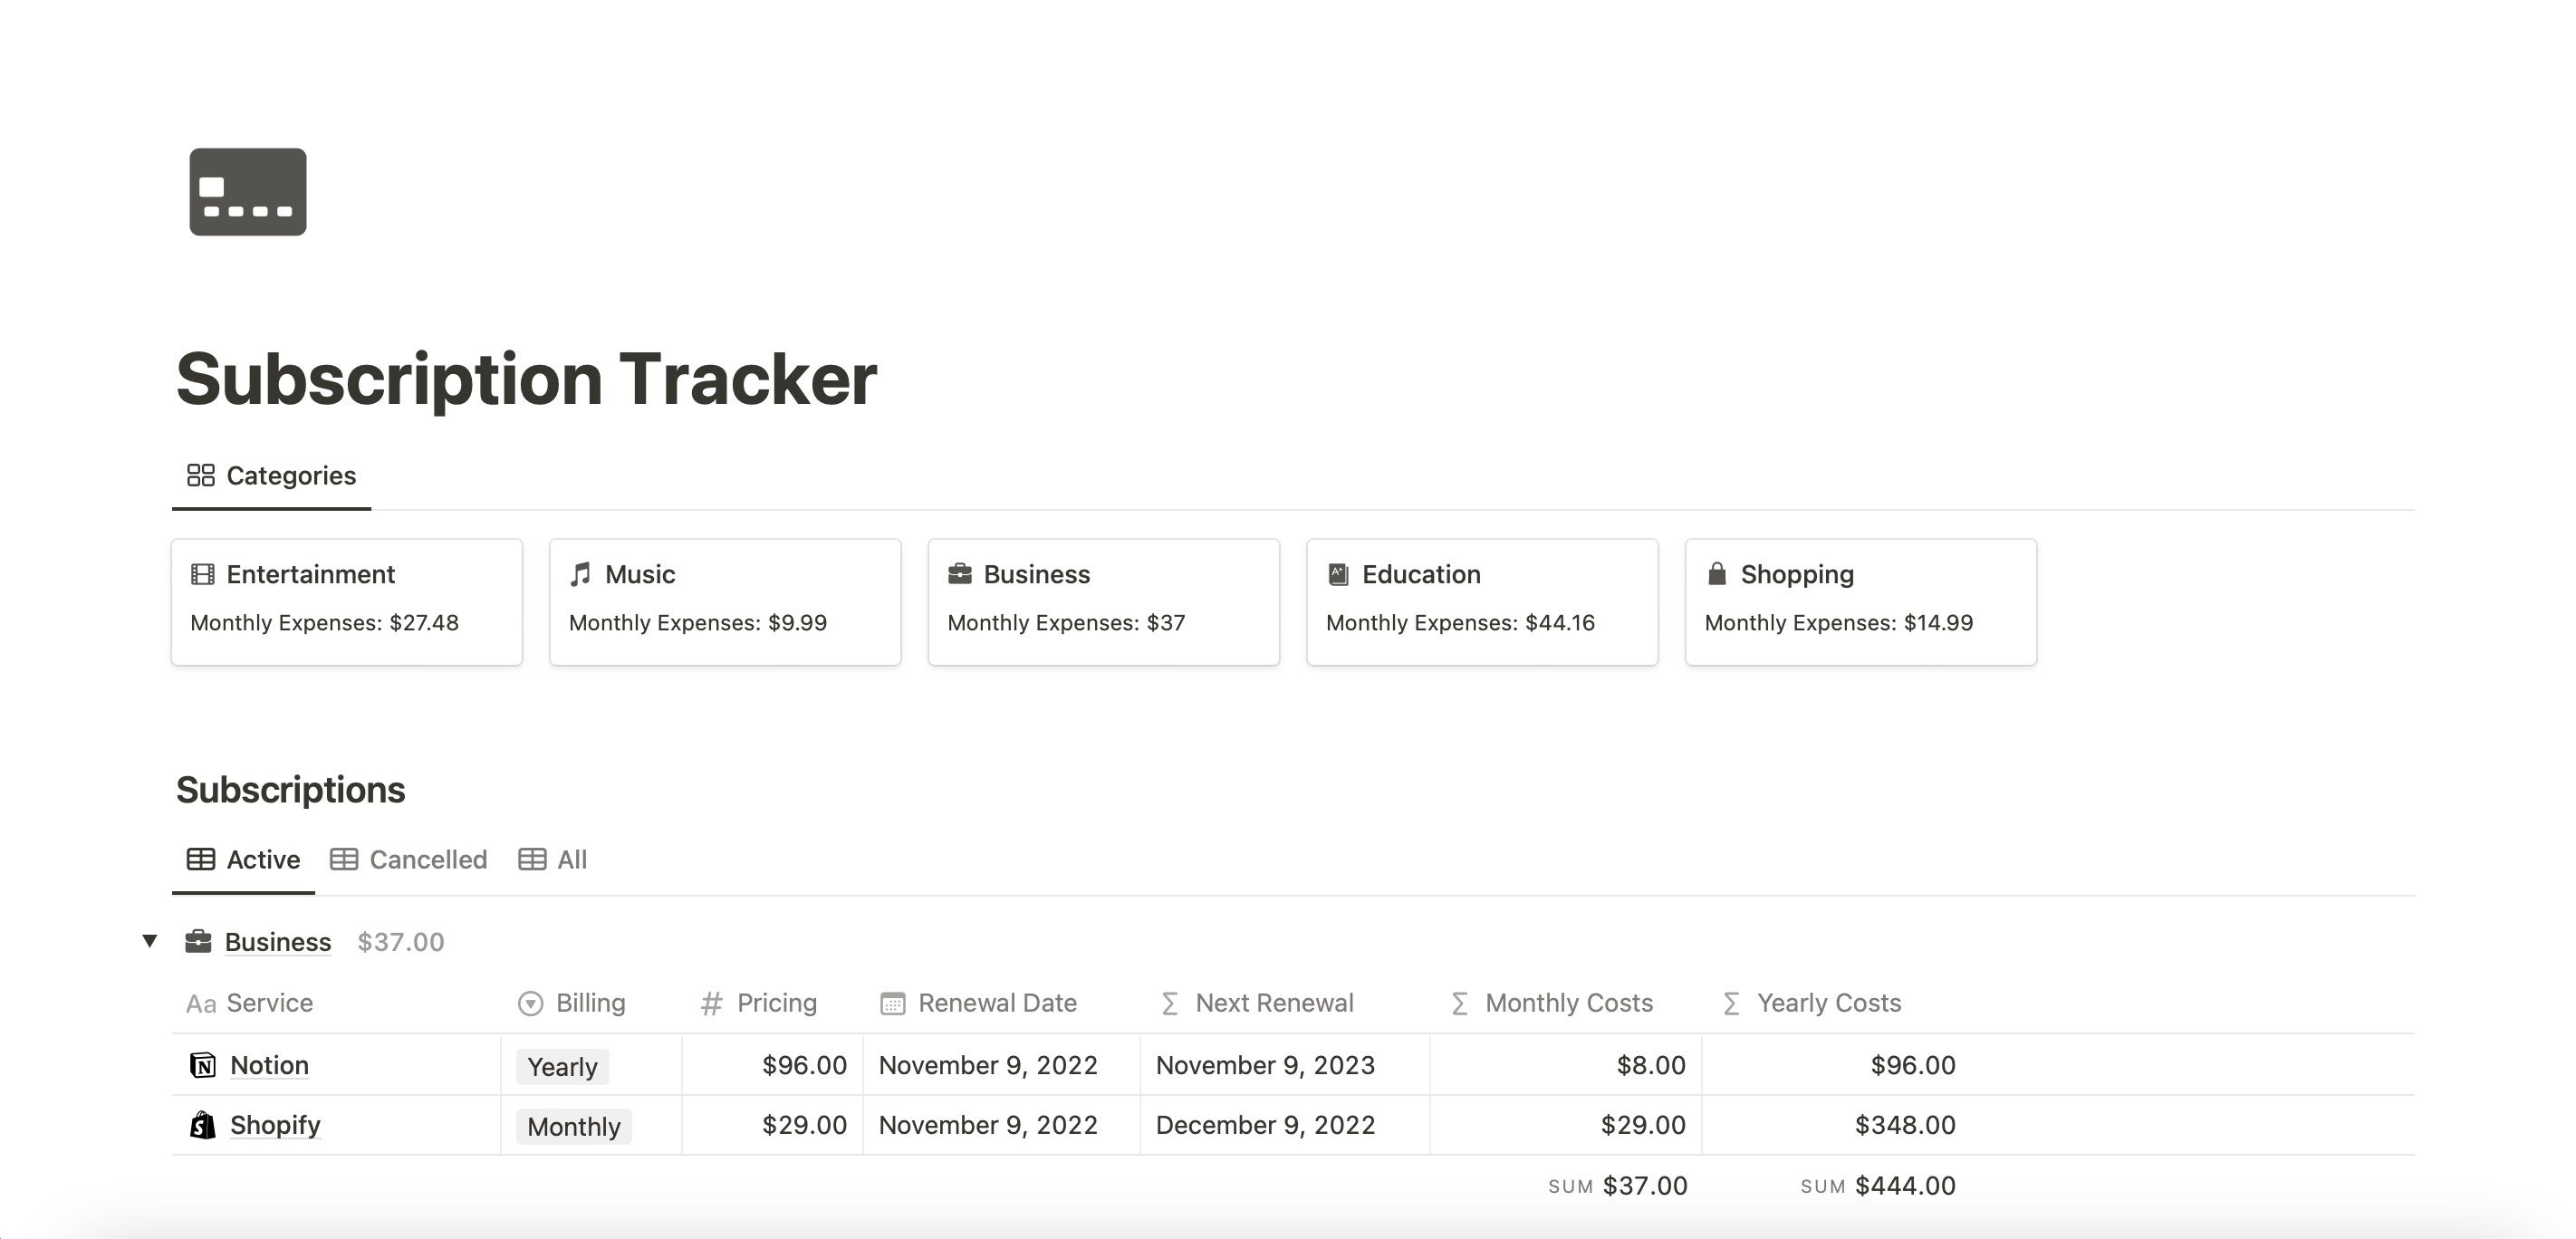Click the music note icon
2576x1239 pixels.
click(x=581, y=574)
